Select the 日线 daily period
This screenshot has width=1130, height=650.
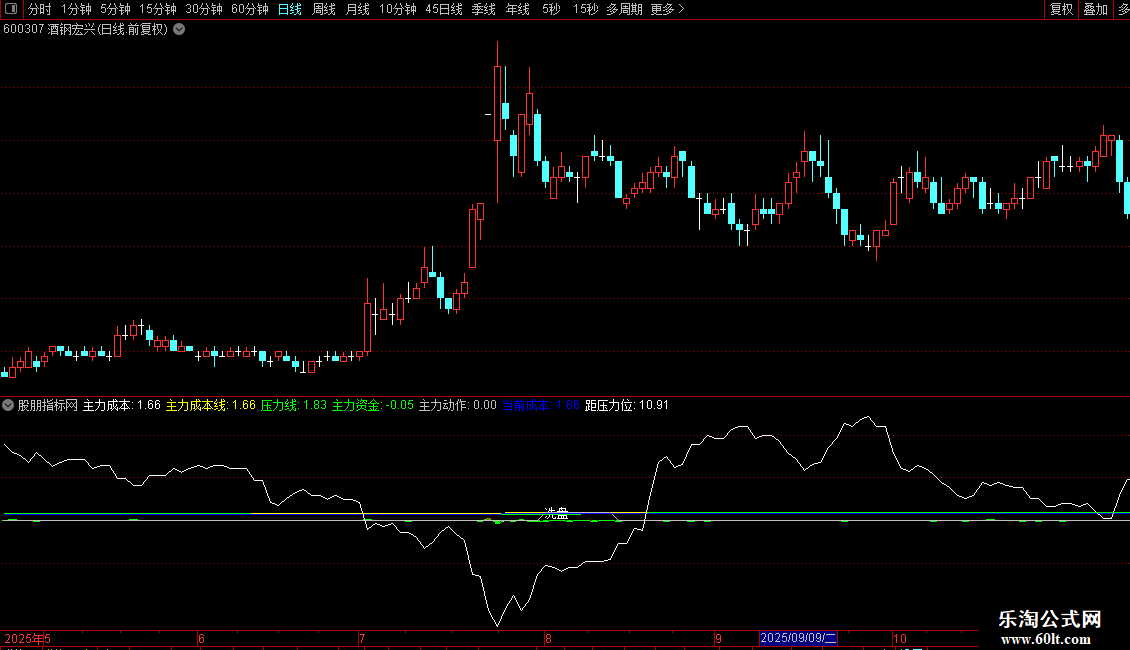[290, 9]
